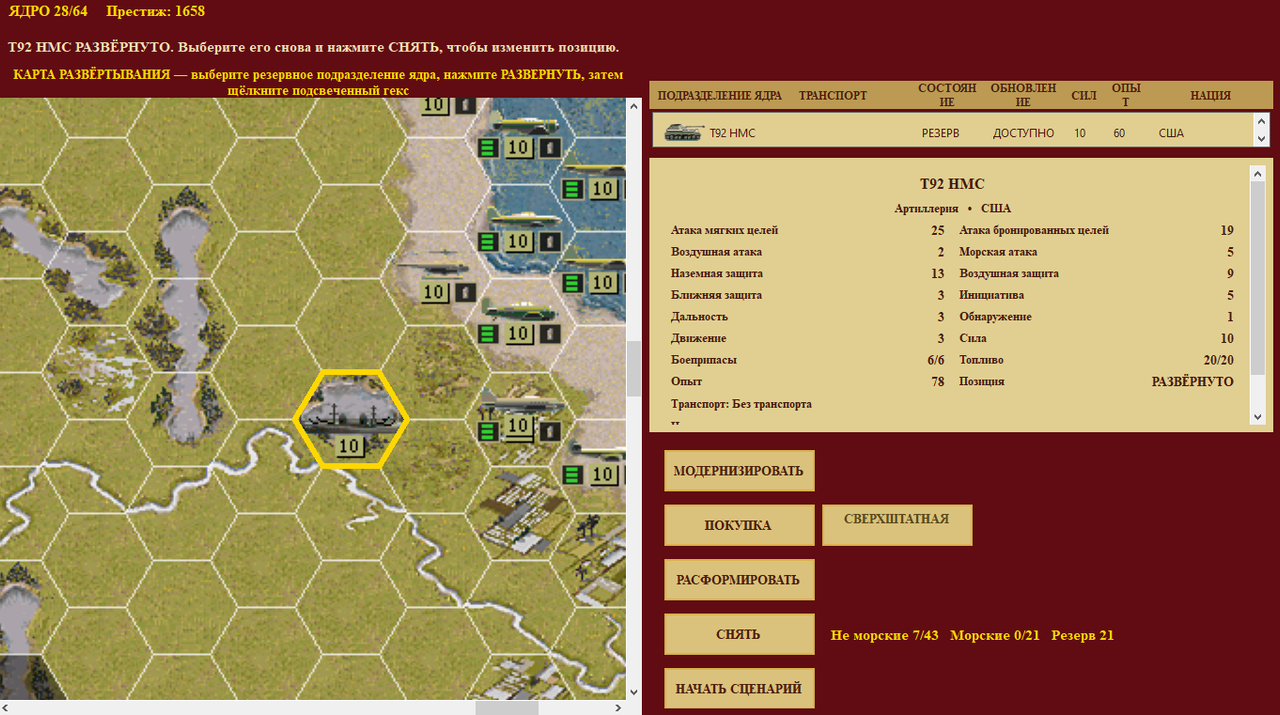Click the НАЦИЯ column header
Screen dimensions: 1280x715
(1210, 95)
